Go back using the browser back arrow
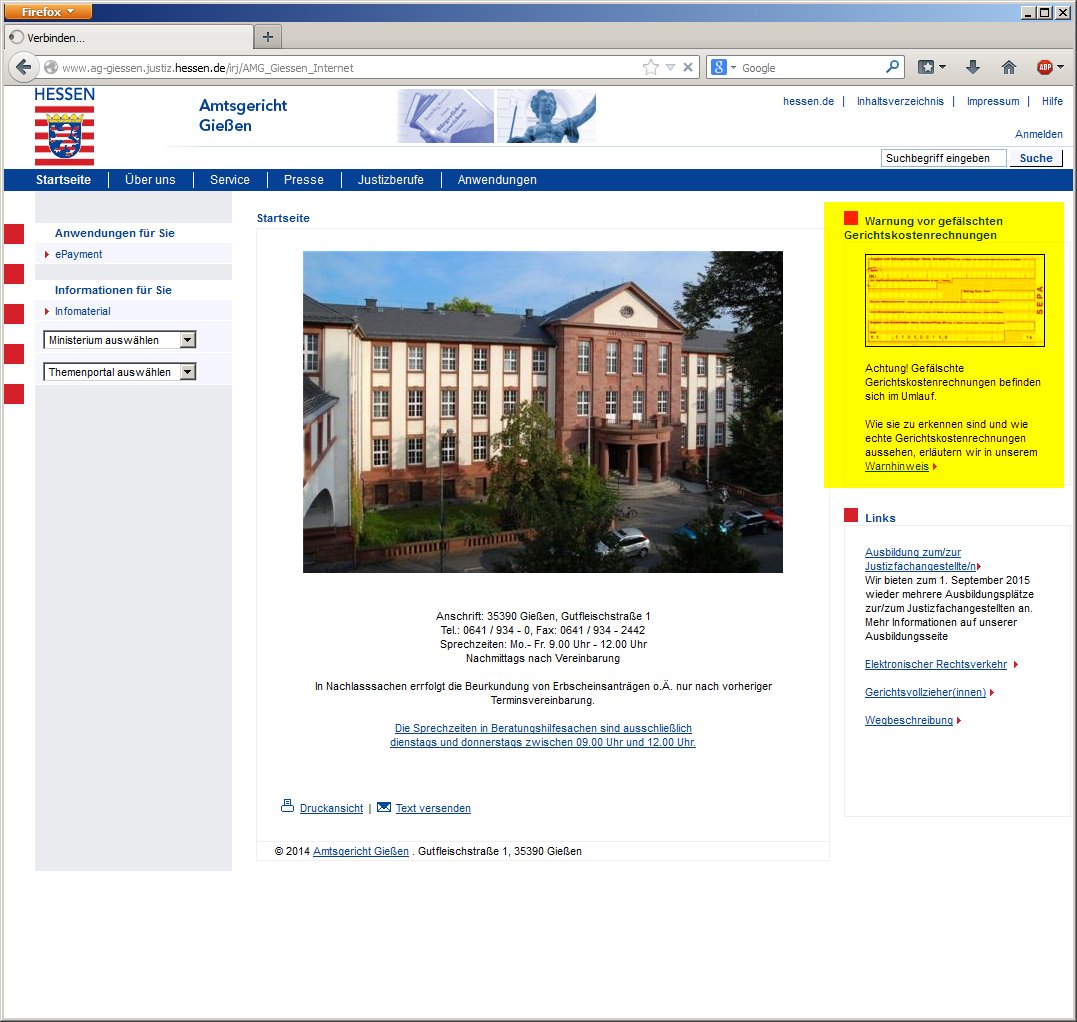 pos(23,67)
